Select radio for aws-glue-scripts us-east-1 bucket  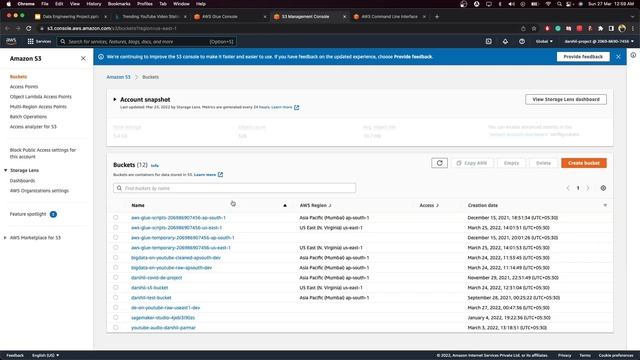(116, 227)
